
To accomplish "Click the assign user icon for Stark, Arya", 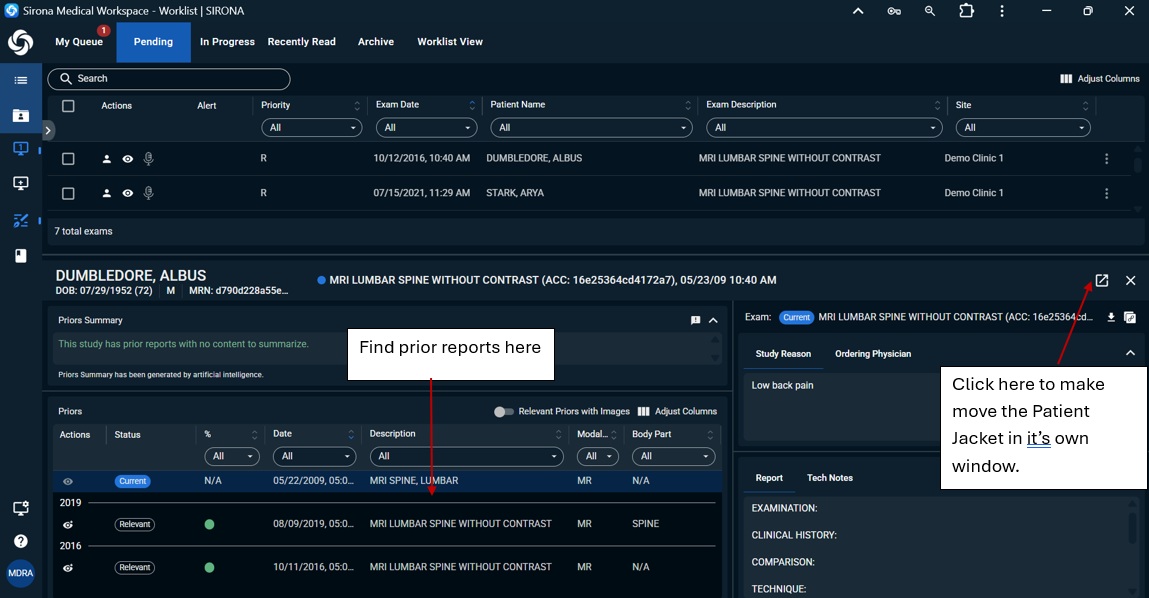I will coord(107,193).
